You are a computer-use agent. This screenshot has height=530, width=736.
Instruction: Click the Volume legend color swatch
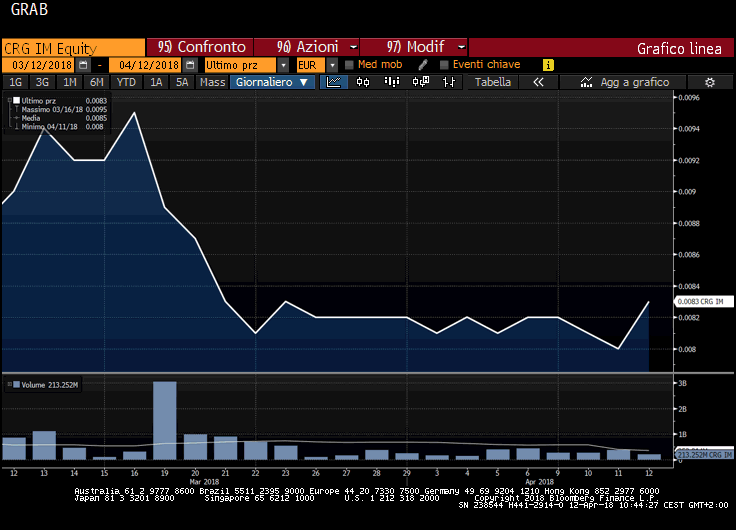coord(16,383)
